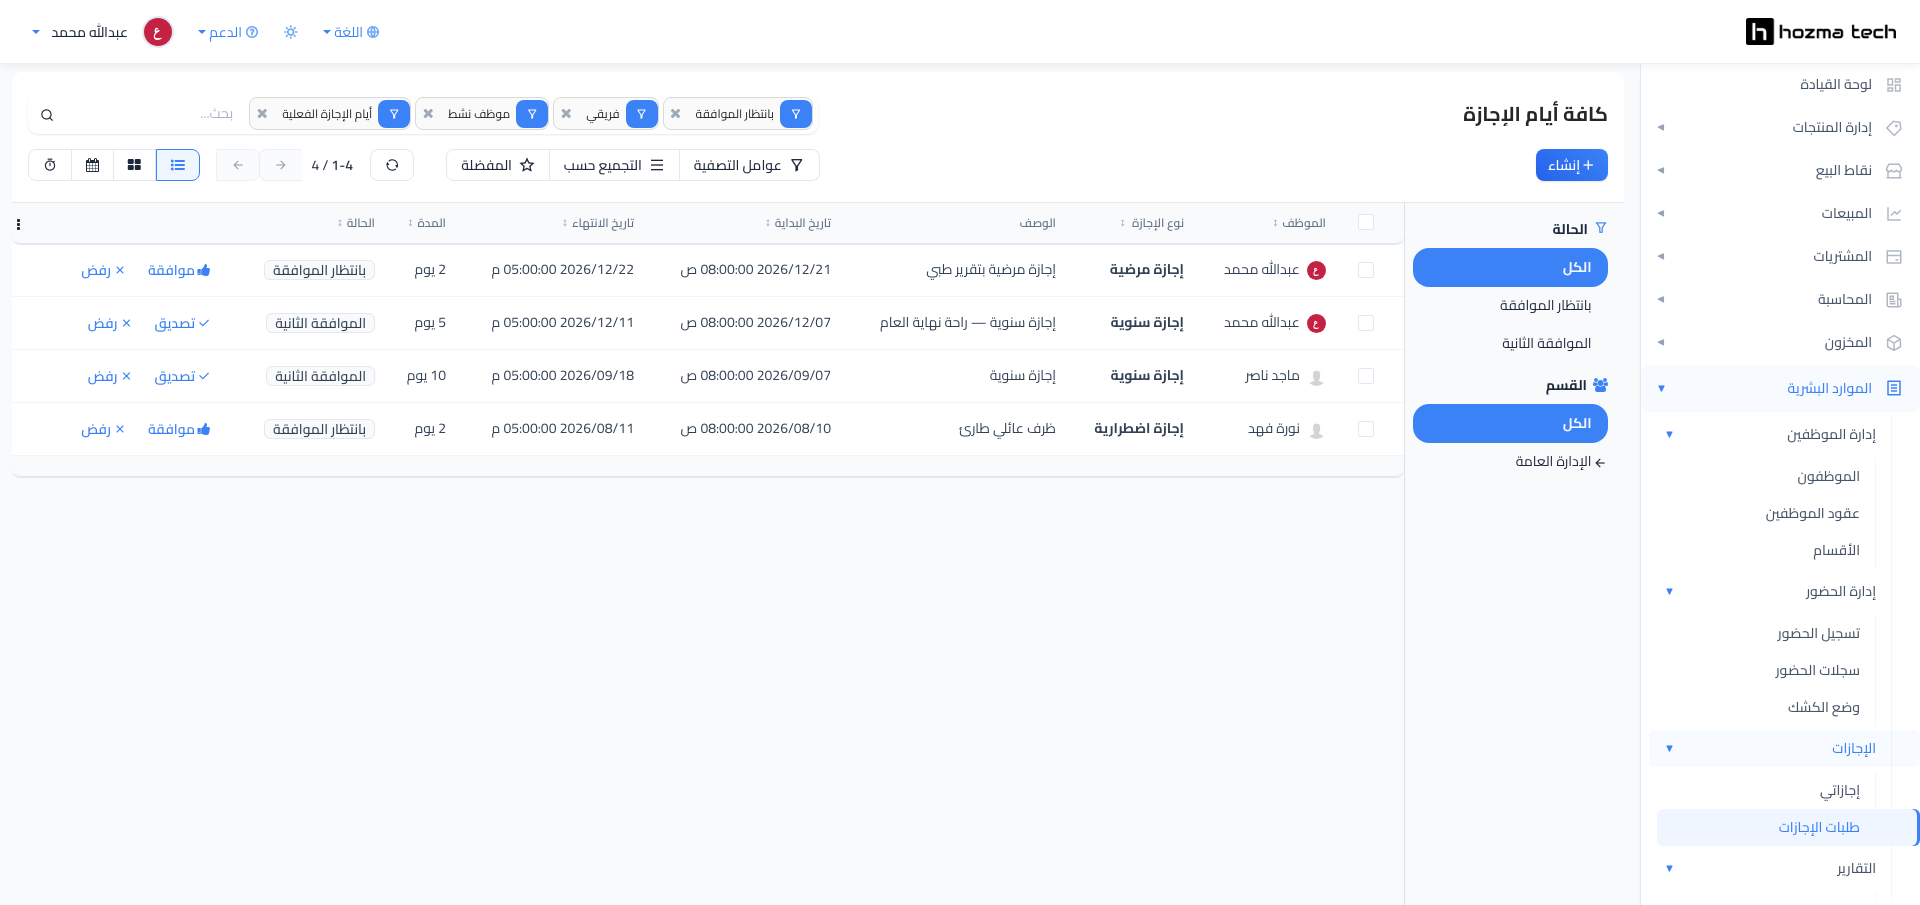Open the المفضلة favorites menu

498,165
